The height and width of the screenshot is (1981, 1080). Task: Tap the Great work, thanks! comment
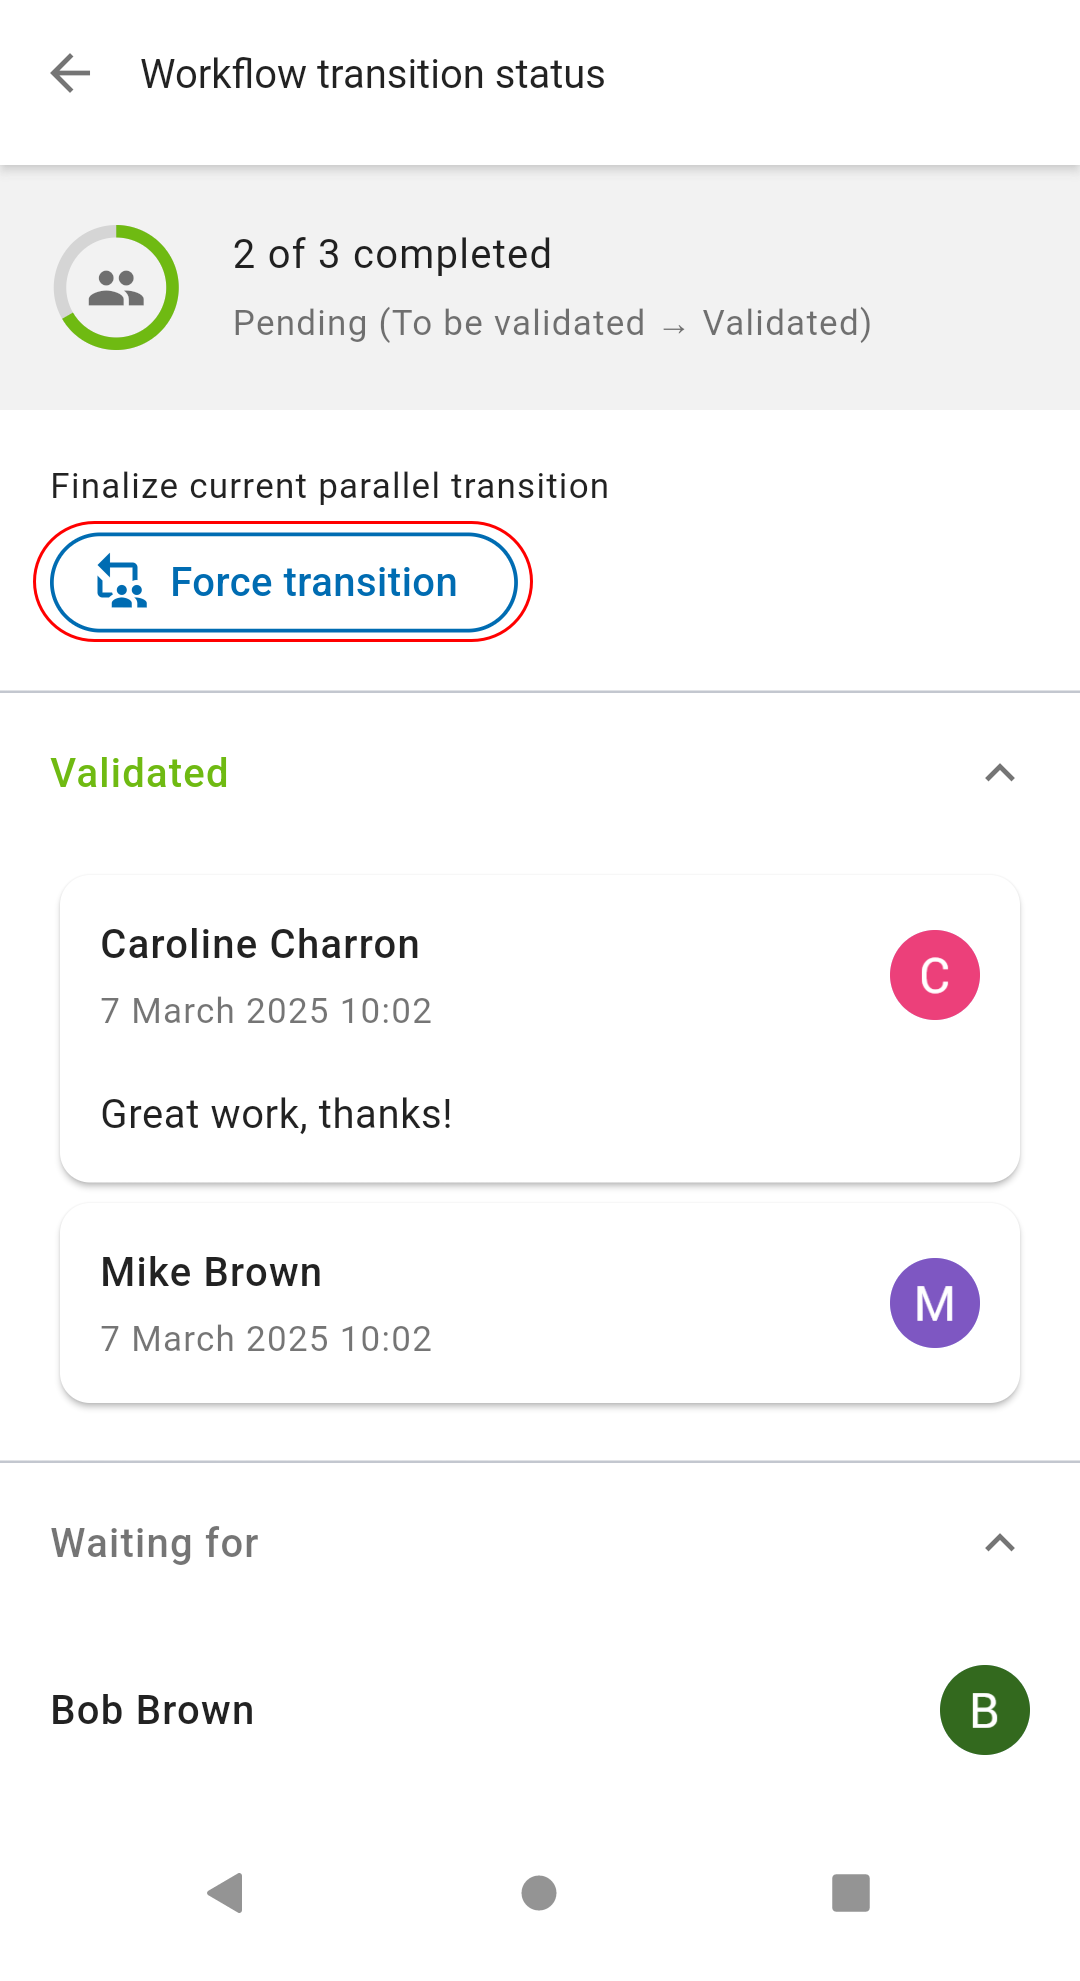[x=277, y=1114]
